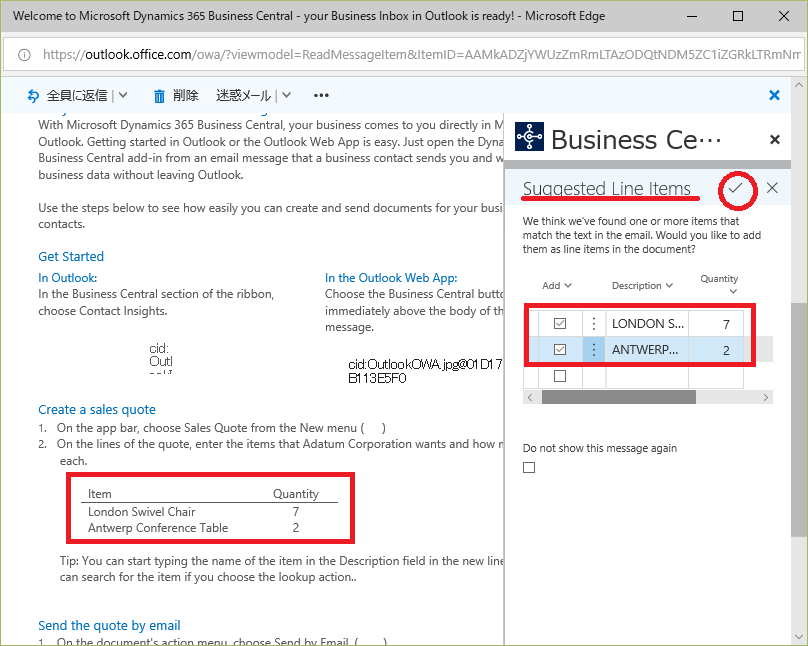Check the Add box on empty row
Viewport: 808px width, 646px height.
pos(560,376)
